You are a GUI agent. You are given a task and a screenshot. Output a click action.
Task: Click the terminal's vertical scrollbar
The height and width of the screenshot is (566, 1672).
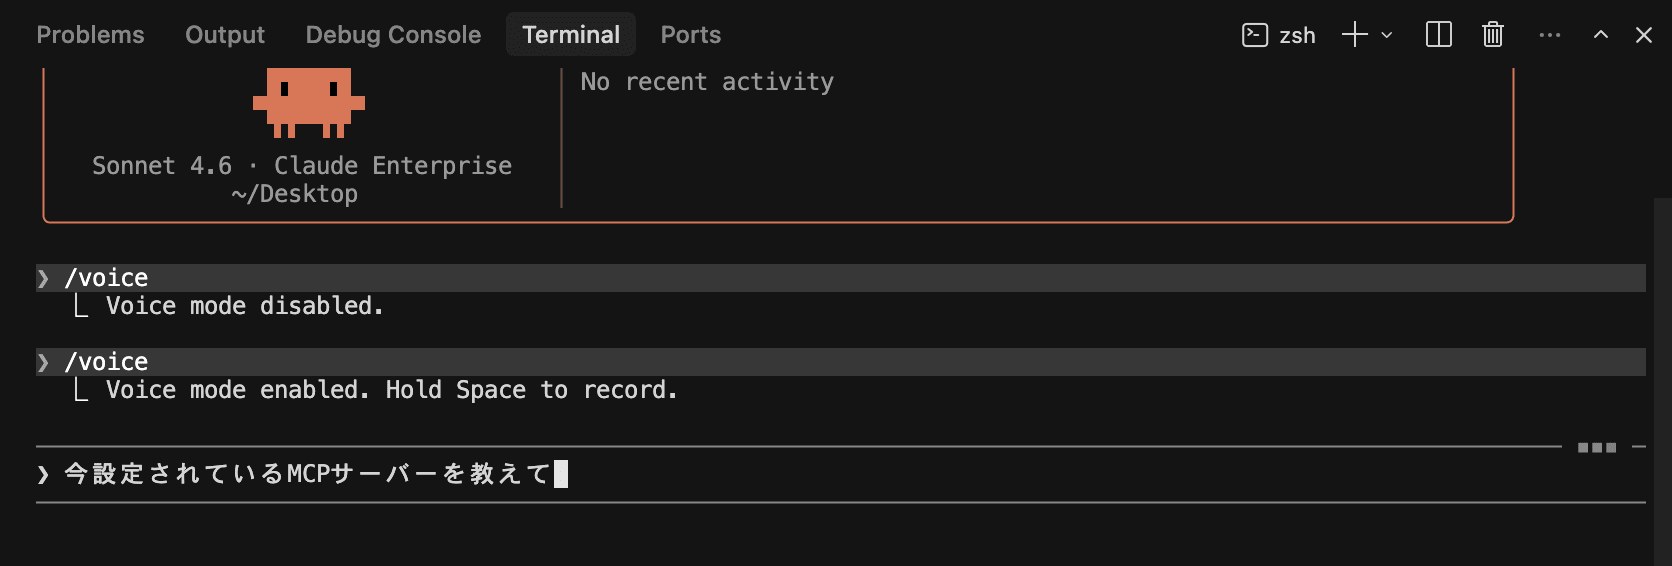1662,380
